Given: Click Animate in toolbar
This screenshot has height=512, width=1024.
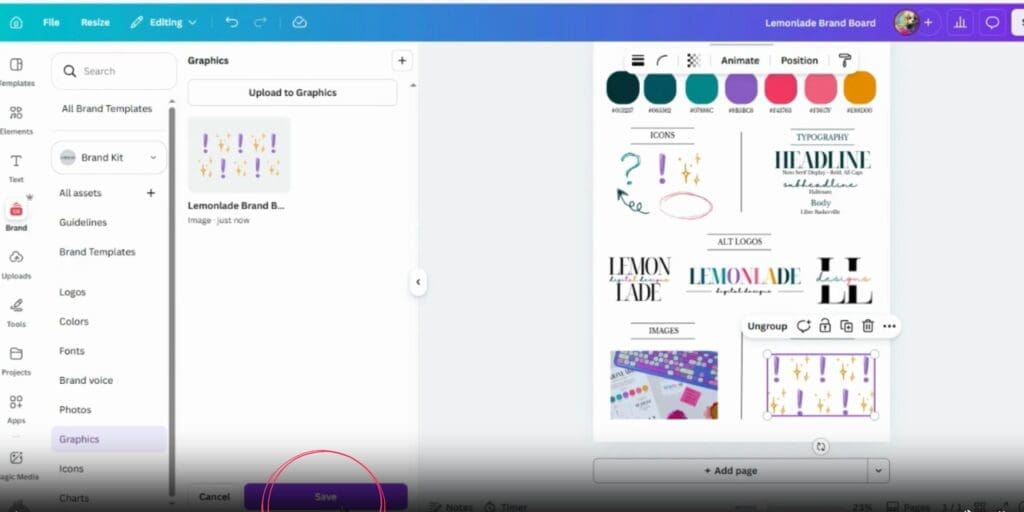Looking at the screenshot, I should 740,61.
